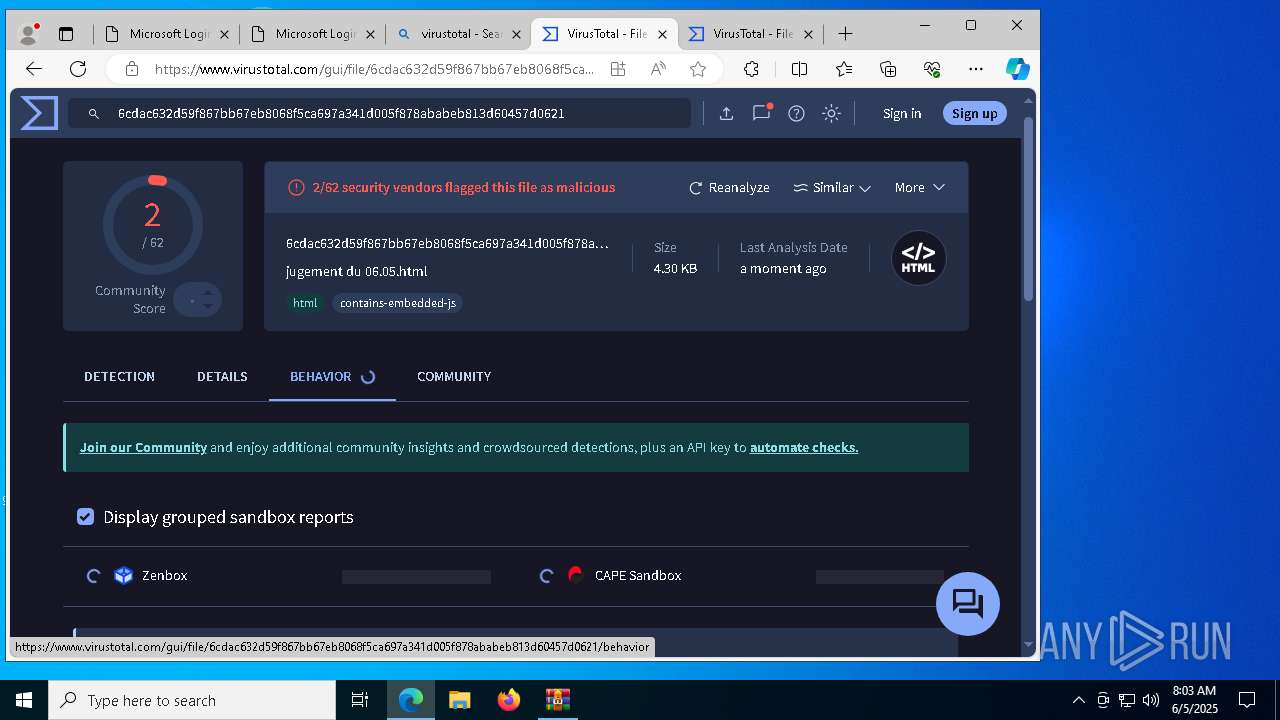Open Copilot sidebar icon
This screenshot has height=720, width=1280.
pyautogui.click(x=1018, y=69)
